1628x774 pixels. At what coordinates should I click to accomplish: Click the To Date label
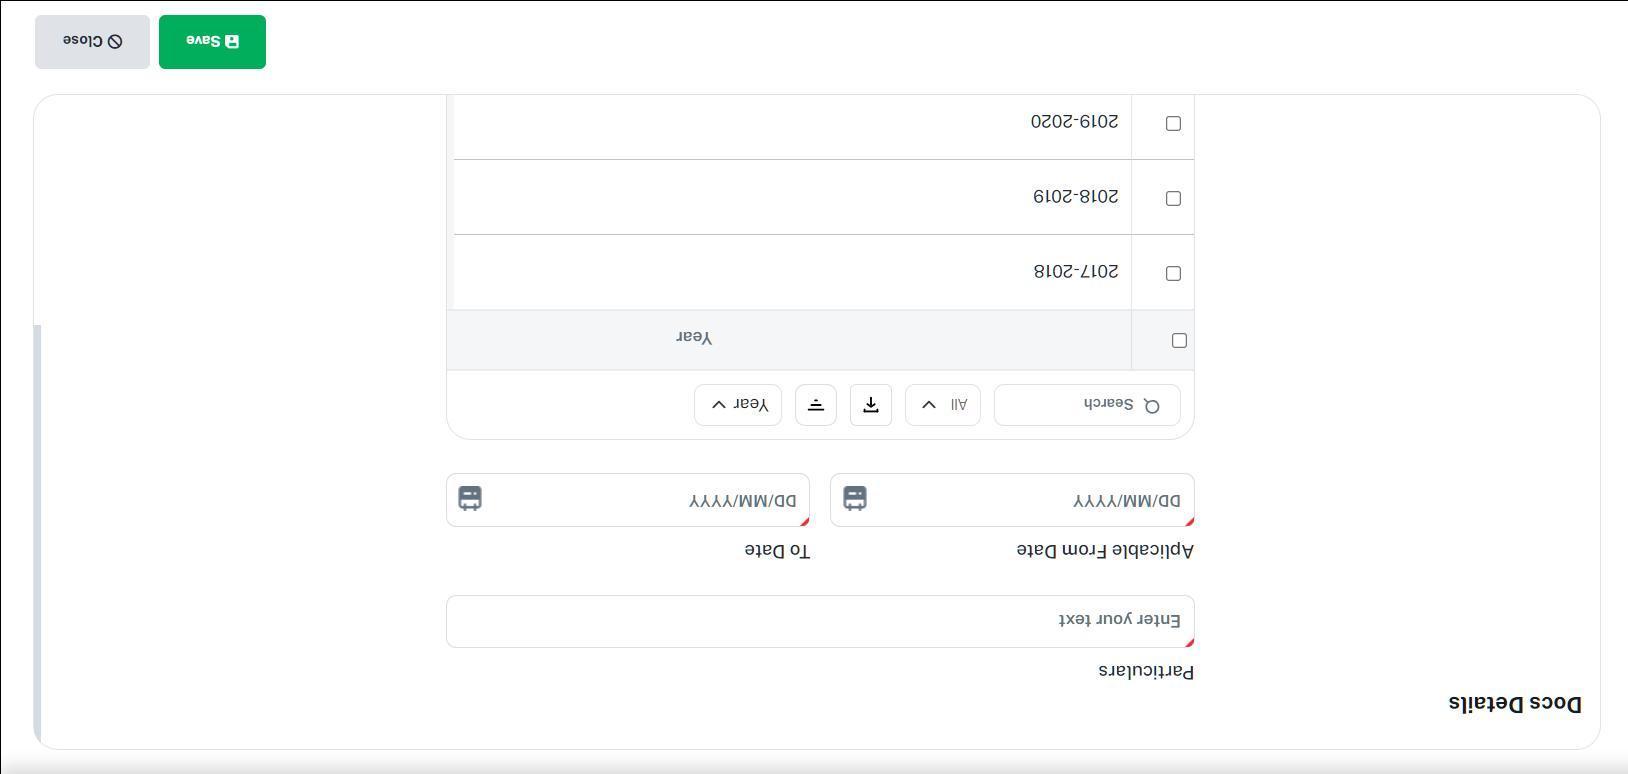(x=777, y=550)
